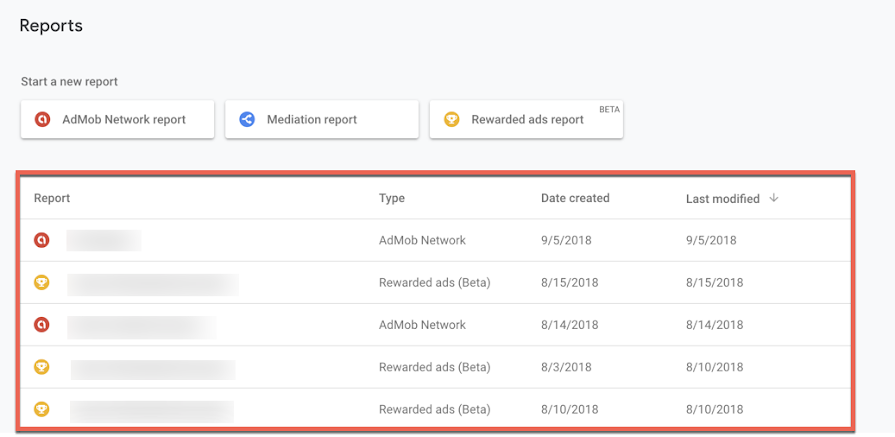Click the blue Mediation share icon
The height and width of the screenshot is (437, 895).
click(x=247, y=119)
